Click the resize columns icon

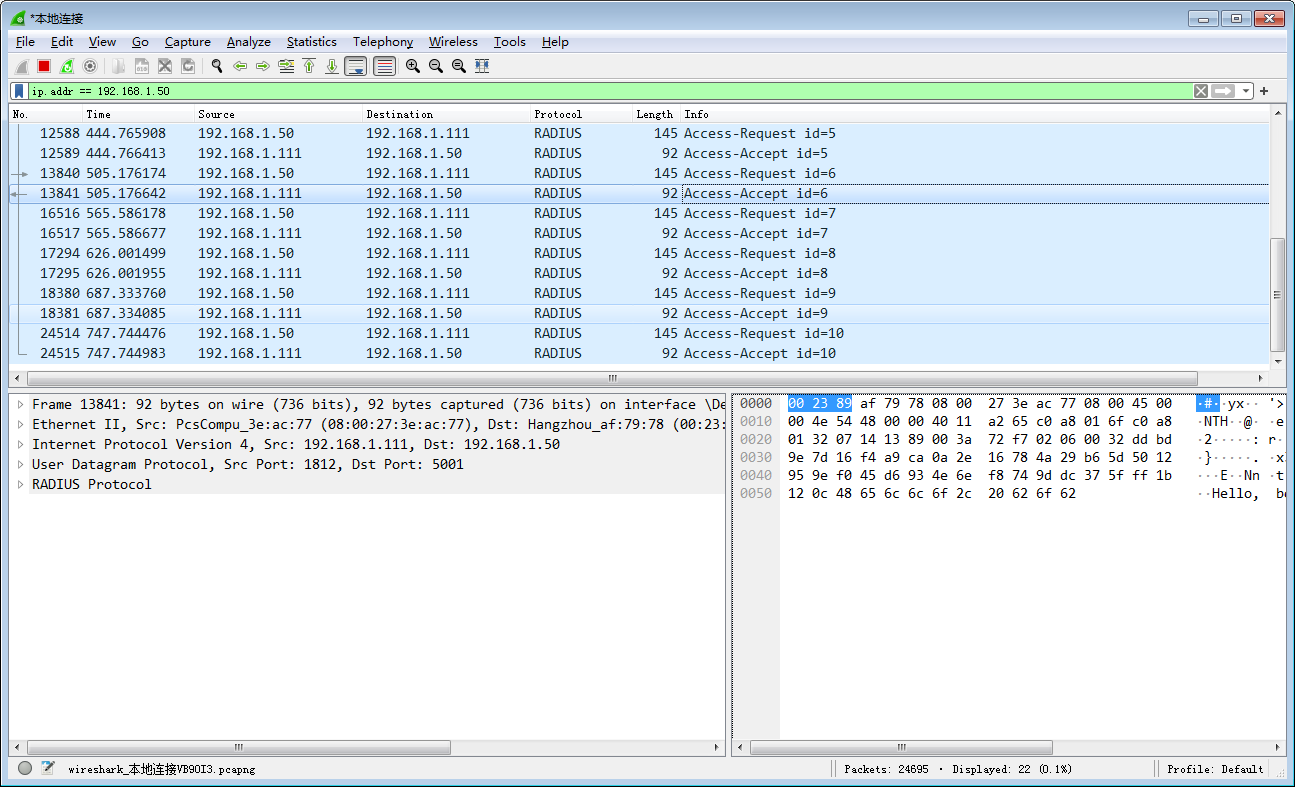(482, 66)
